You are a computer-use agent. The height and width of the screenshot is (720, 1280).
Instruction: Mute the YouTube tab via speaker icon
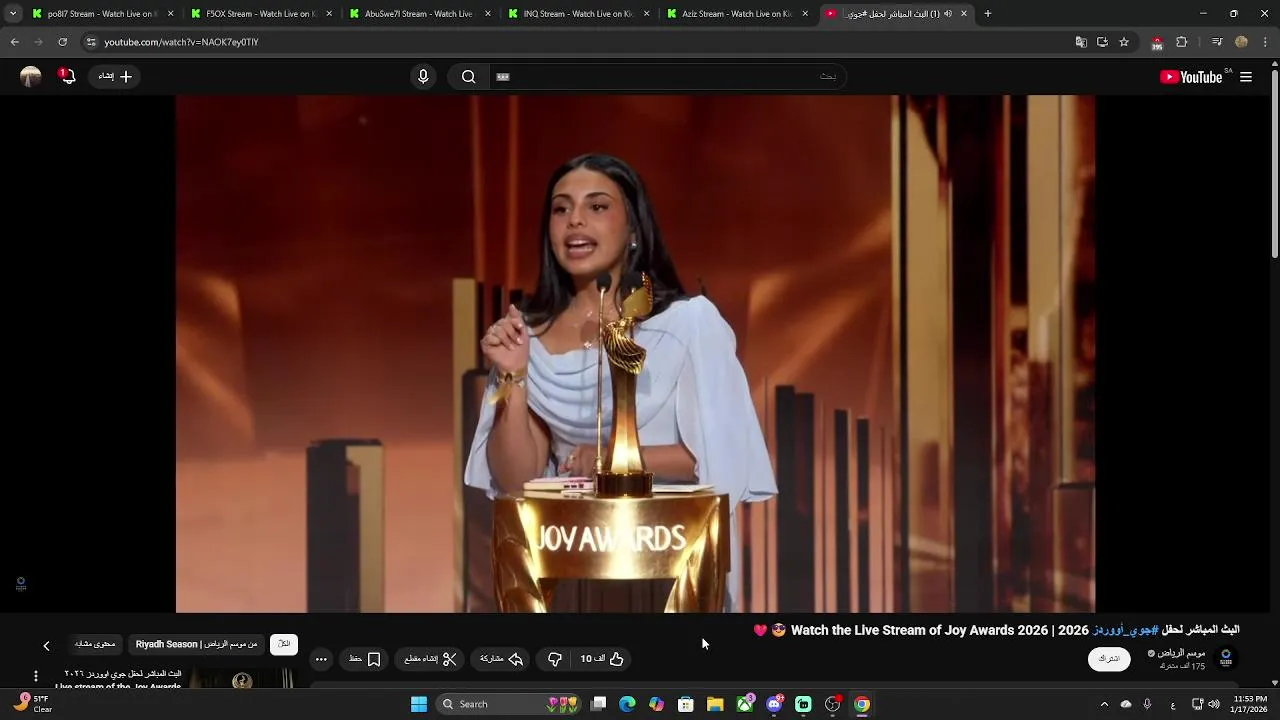point(947,14)
